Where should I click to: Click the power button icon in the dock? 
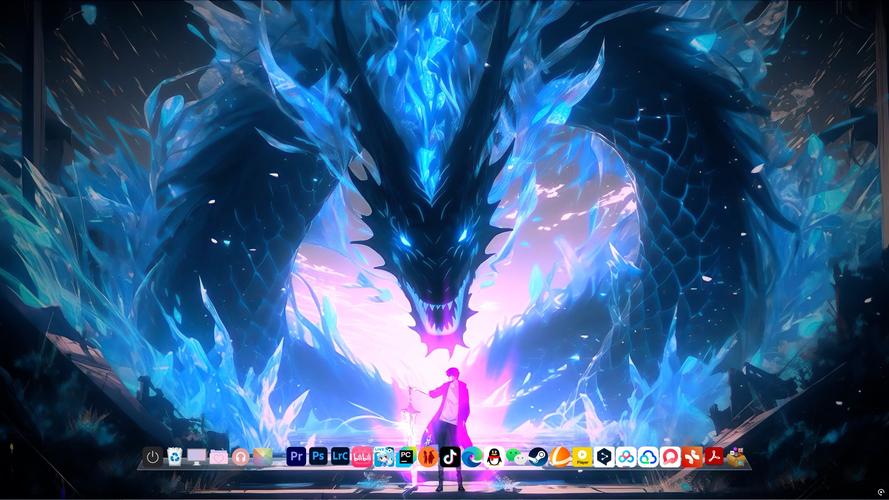coord(153,456)
